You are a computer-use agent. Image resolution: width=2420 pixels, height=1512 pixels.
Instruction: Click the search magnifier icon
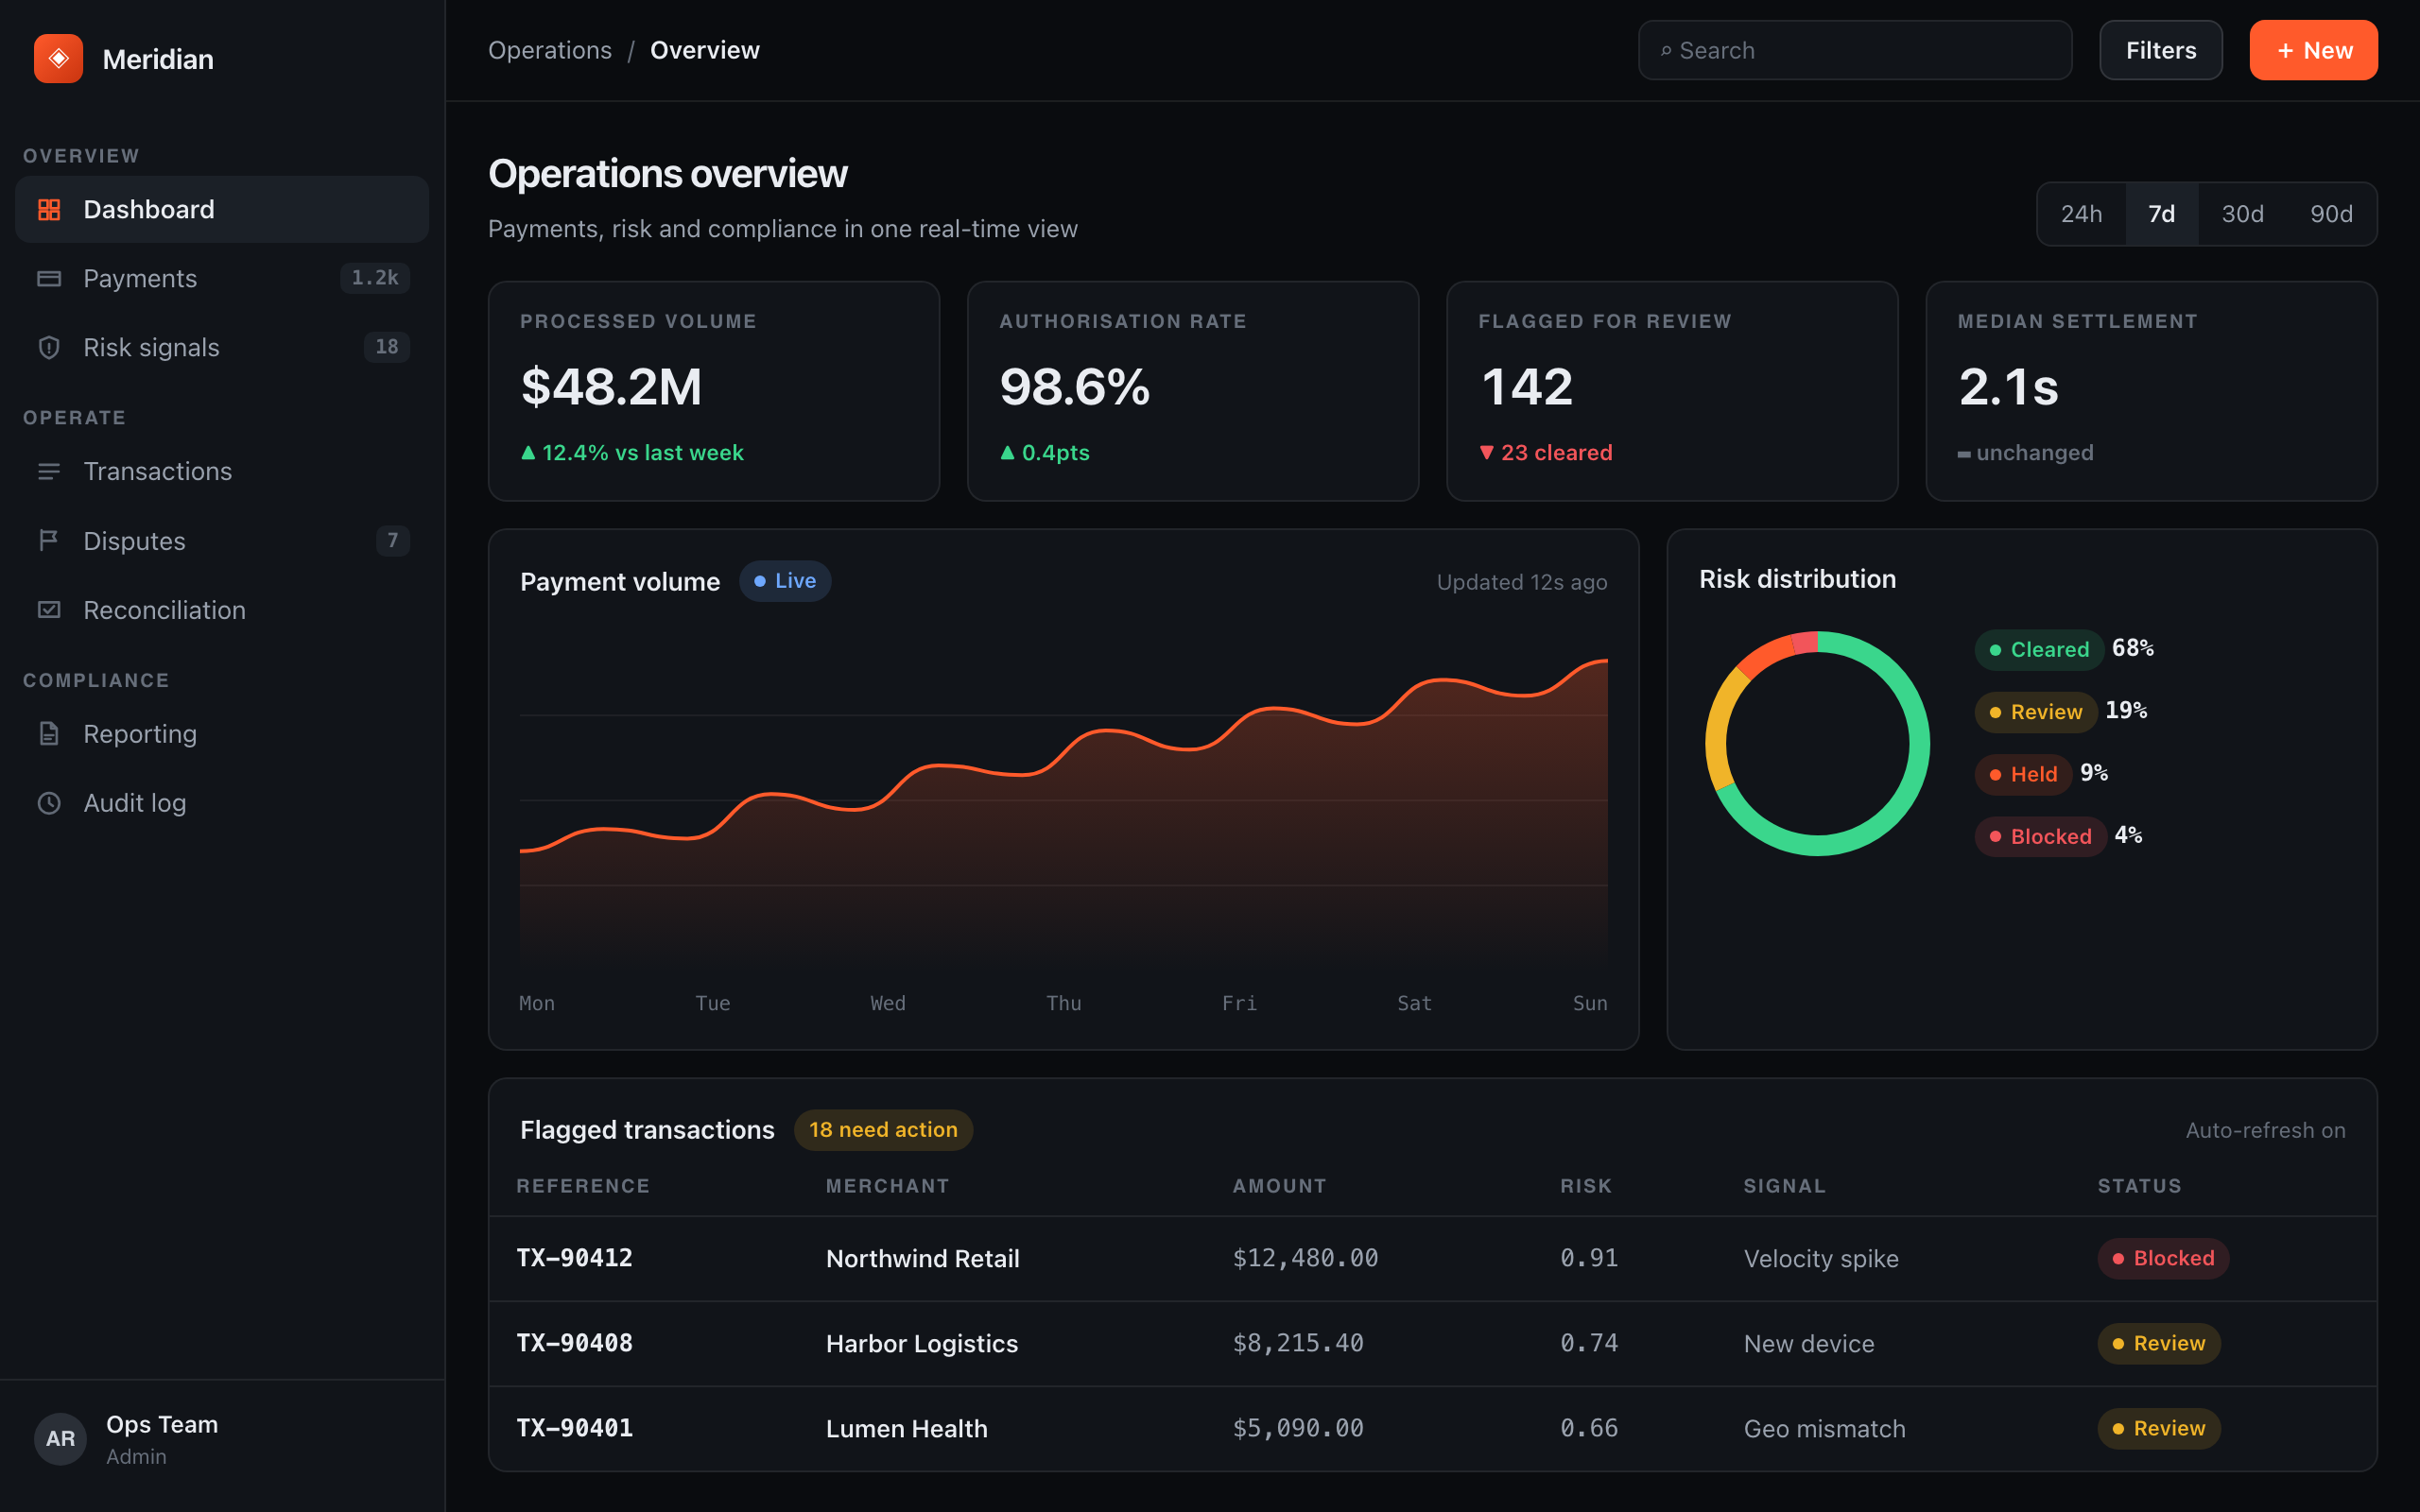pyautogui.click(x=1666, y=51)
